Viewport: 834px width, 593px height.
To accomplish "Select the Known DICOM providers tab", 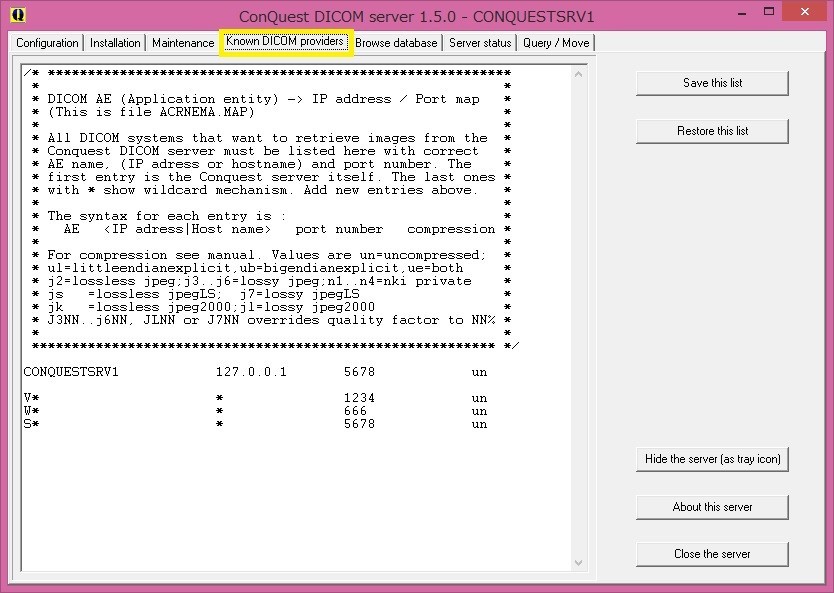I will pos(285,41).
